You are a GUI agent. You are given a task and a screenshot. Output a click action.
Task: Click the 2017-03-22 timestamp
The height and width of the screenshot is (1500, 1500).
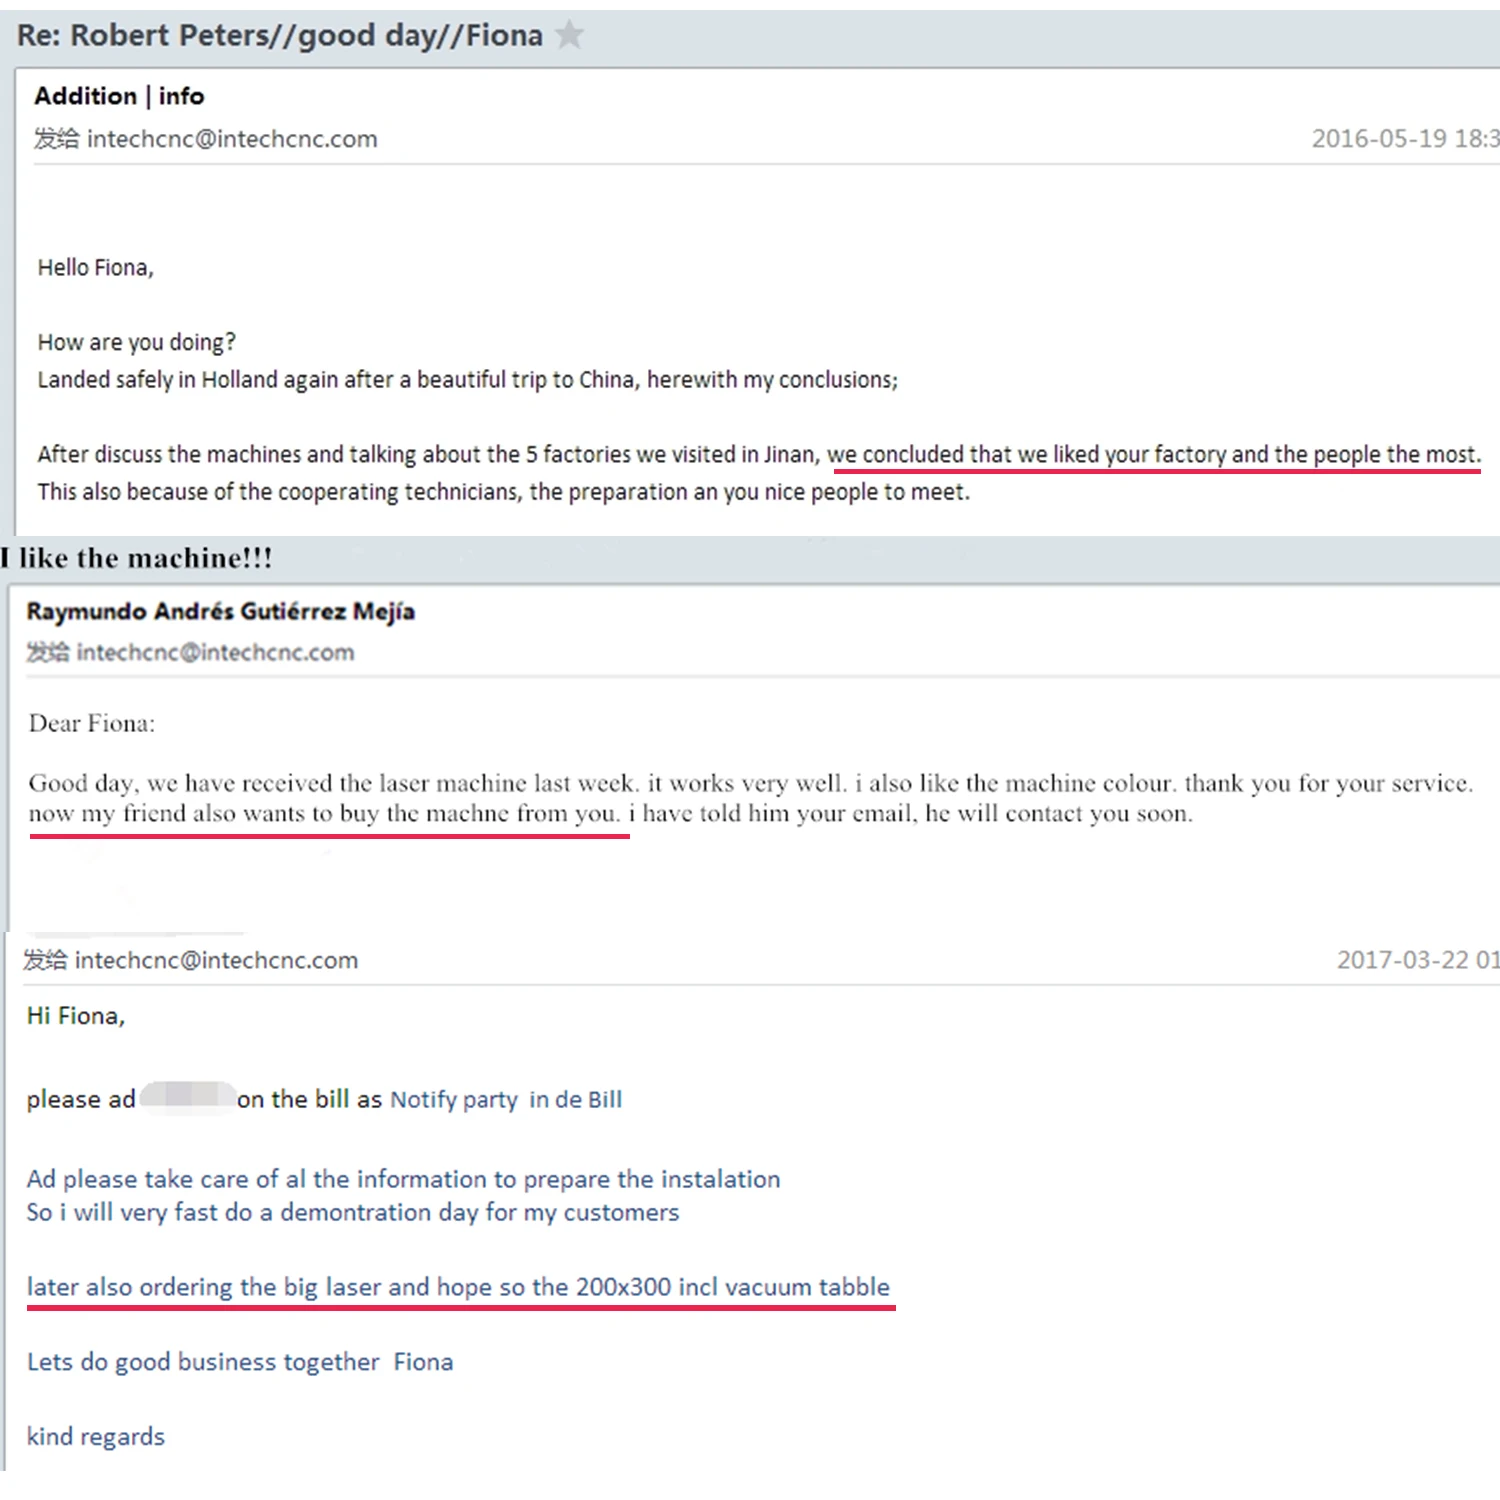pos(1416,961)
